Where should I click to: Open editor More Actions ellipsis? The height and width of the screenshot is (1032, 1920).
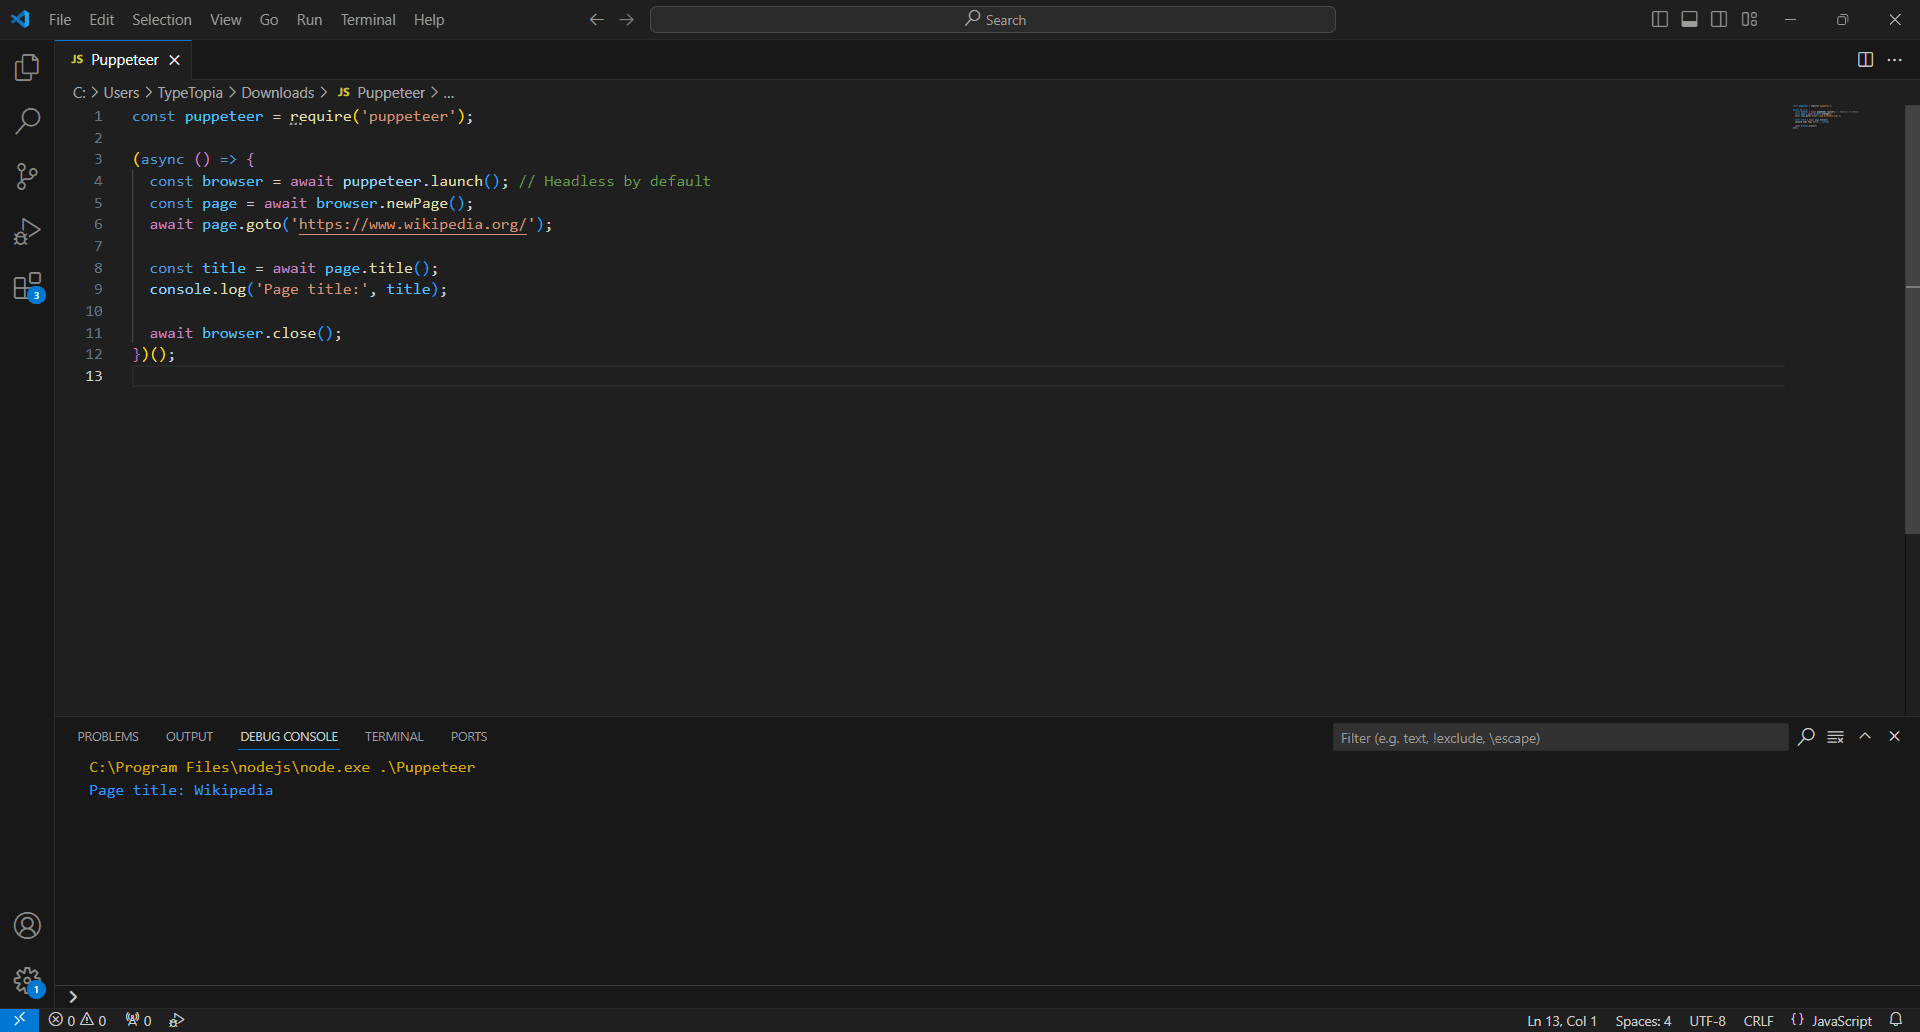point(1895,60)
